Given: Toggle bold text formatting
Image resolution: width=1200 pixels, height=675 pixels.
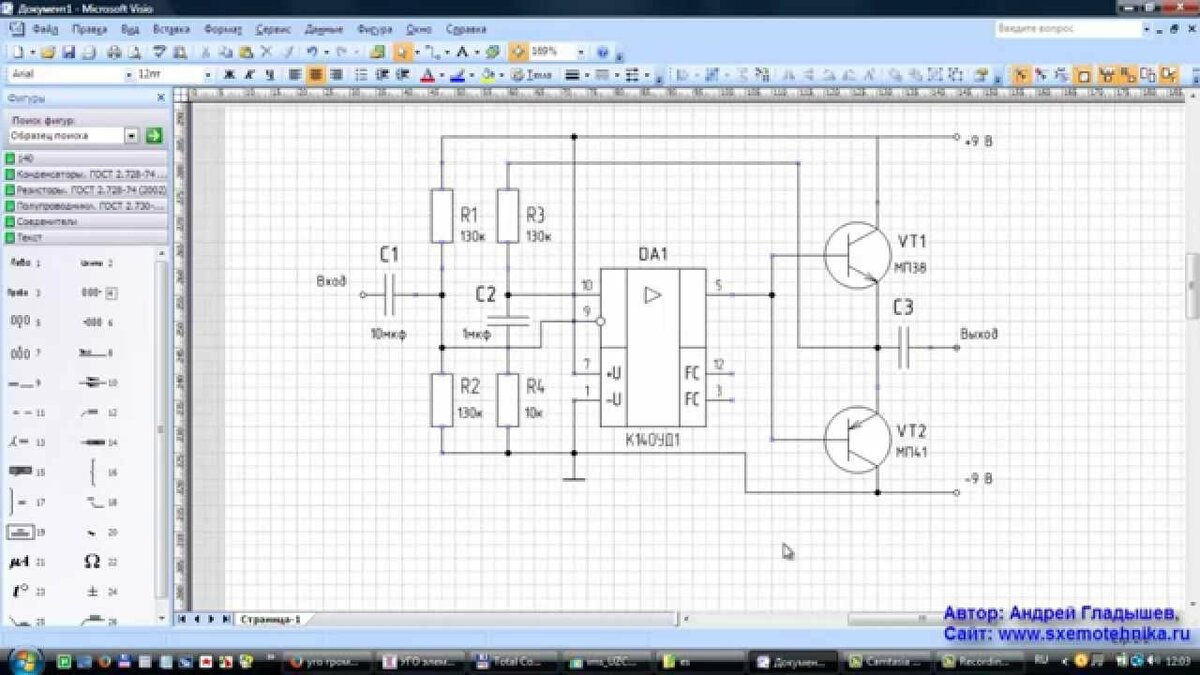Looking at the screenshot, I should pyautogui.click(x=229, y=74).
